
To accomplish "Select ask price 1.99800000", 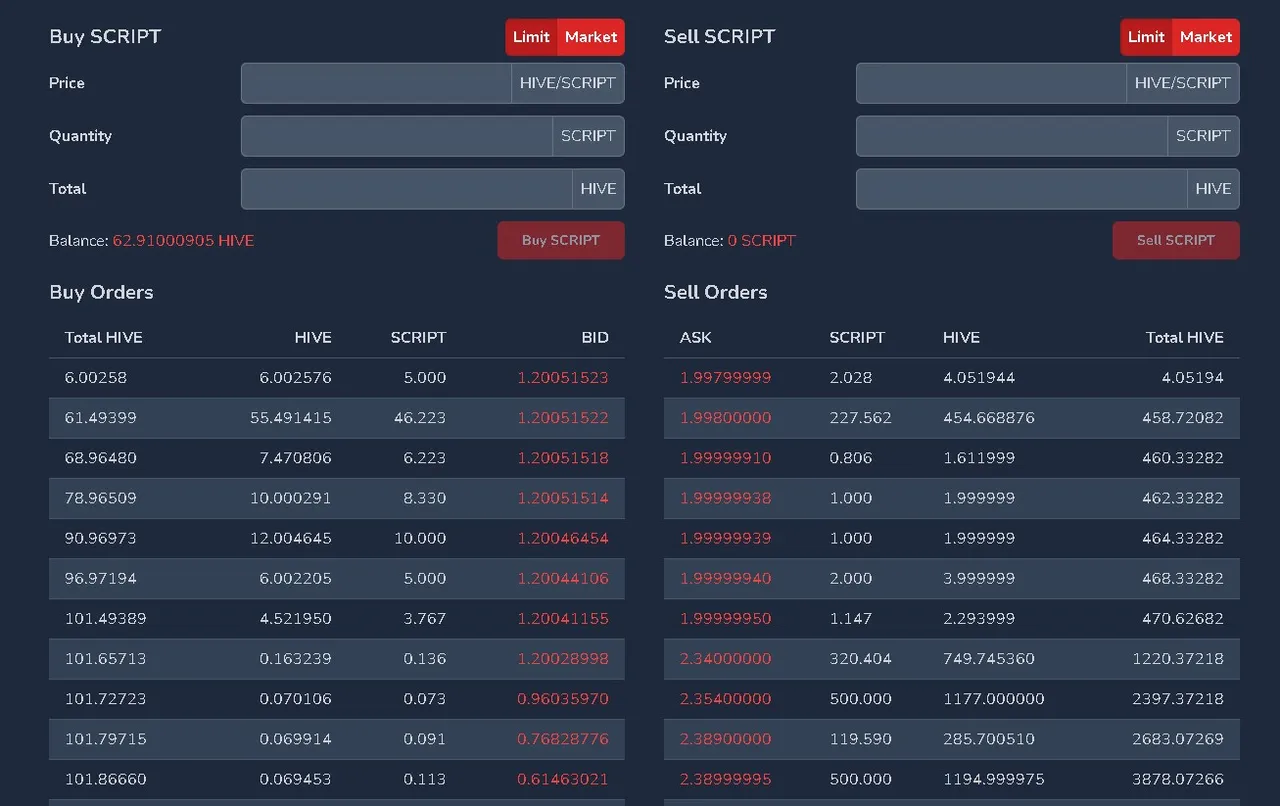I will tap(726, 418).
